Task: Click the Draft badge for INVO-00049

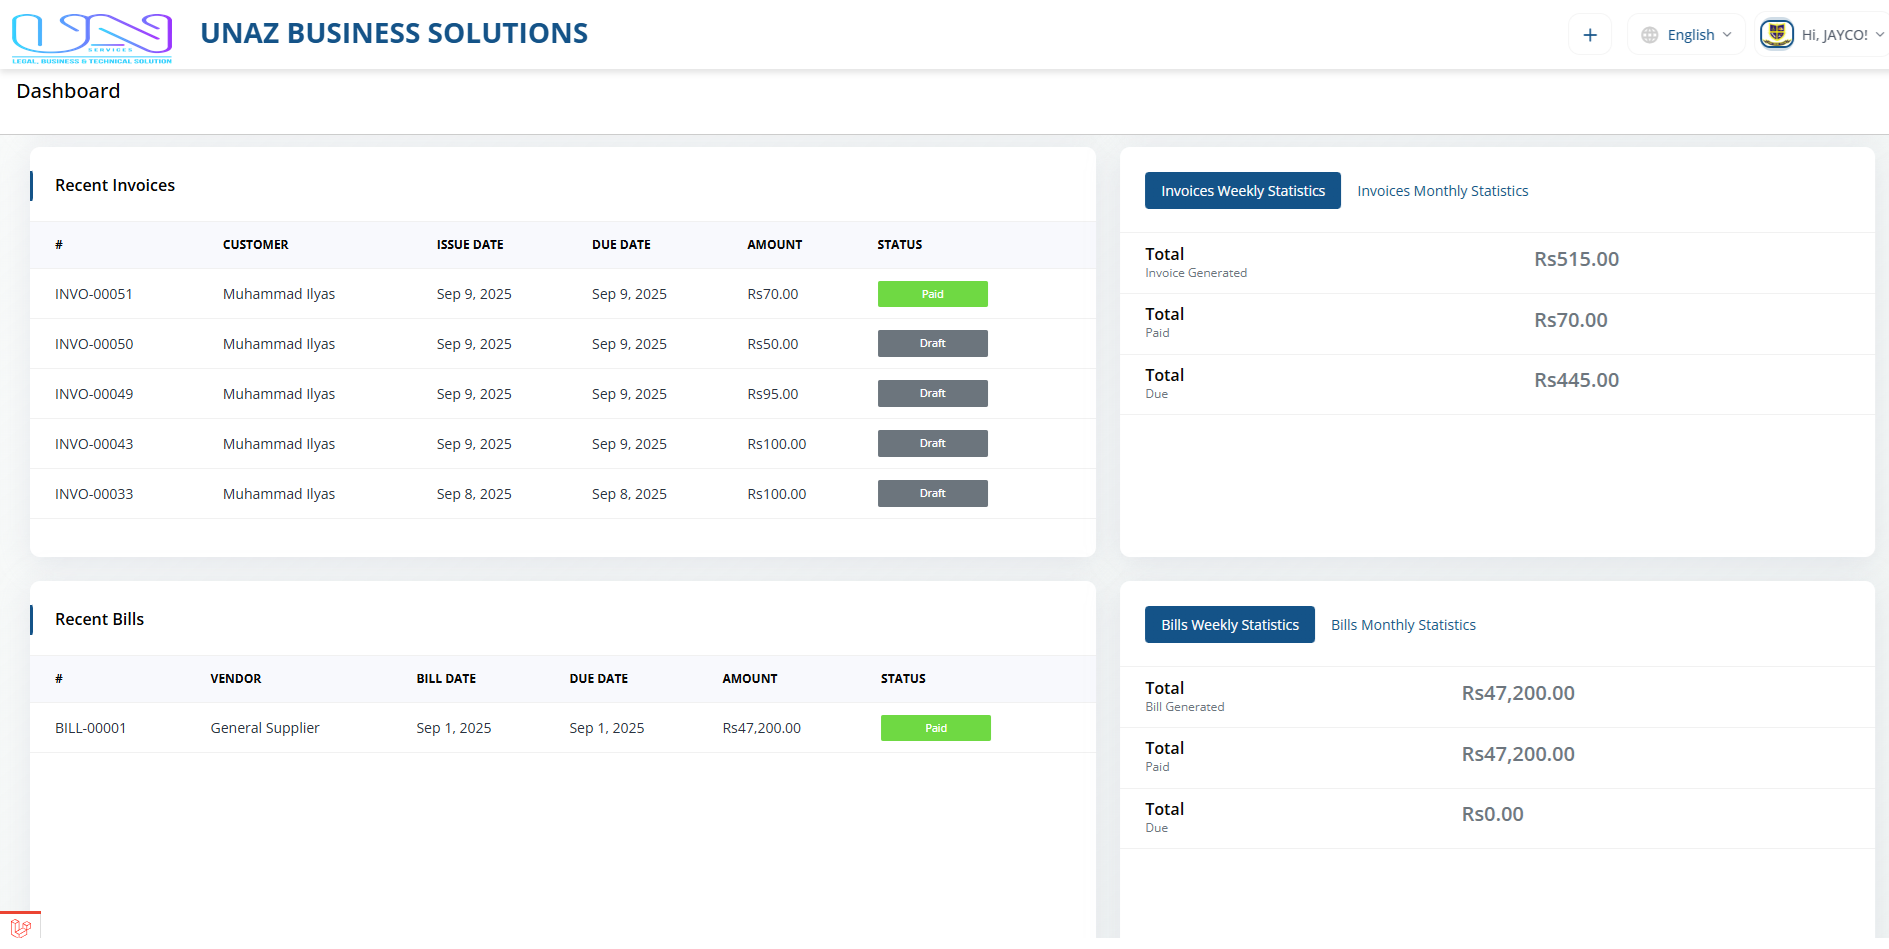Action: coord(932,394)
